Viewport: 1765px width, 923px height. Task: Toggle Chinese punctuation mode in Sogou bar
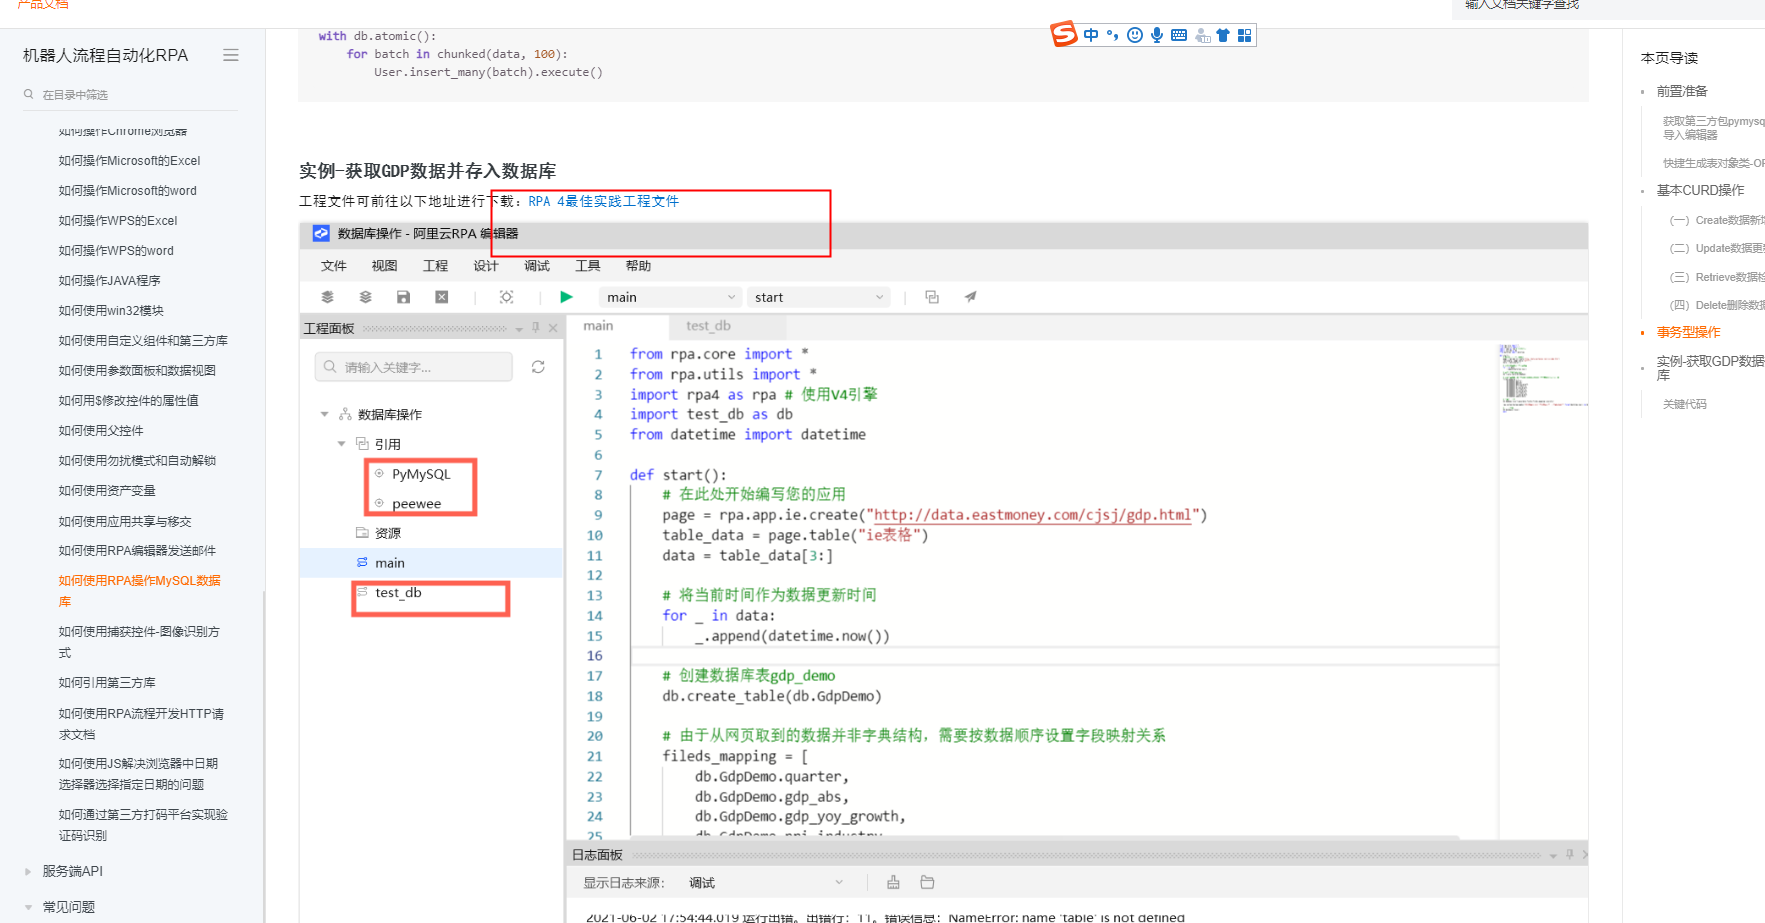[x=1112, y=35]
